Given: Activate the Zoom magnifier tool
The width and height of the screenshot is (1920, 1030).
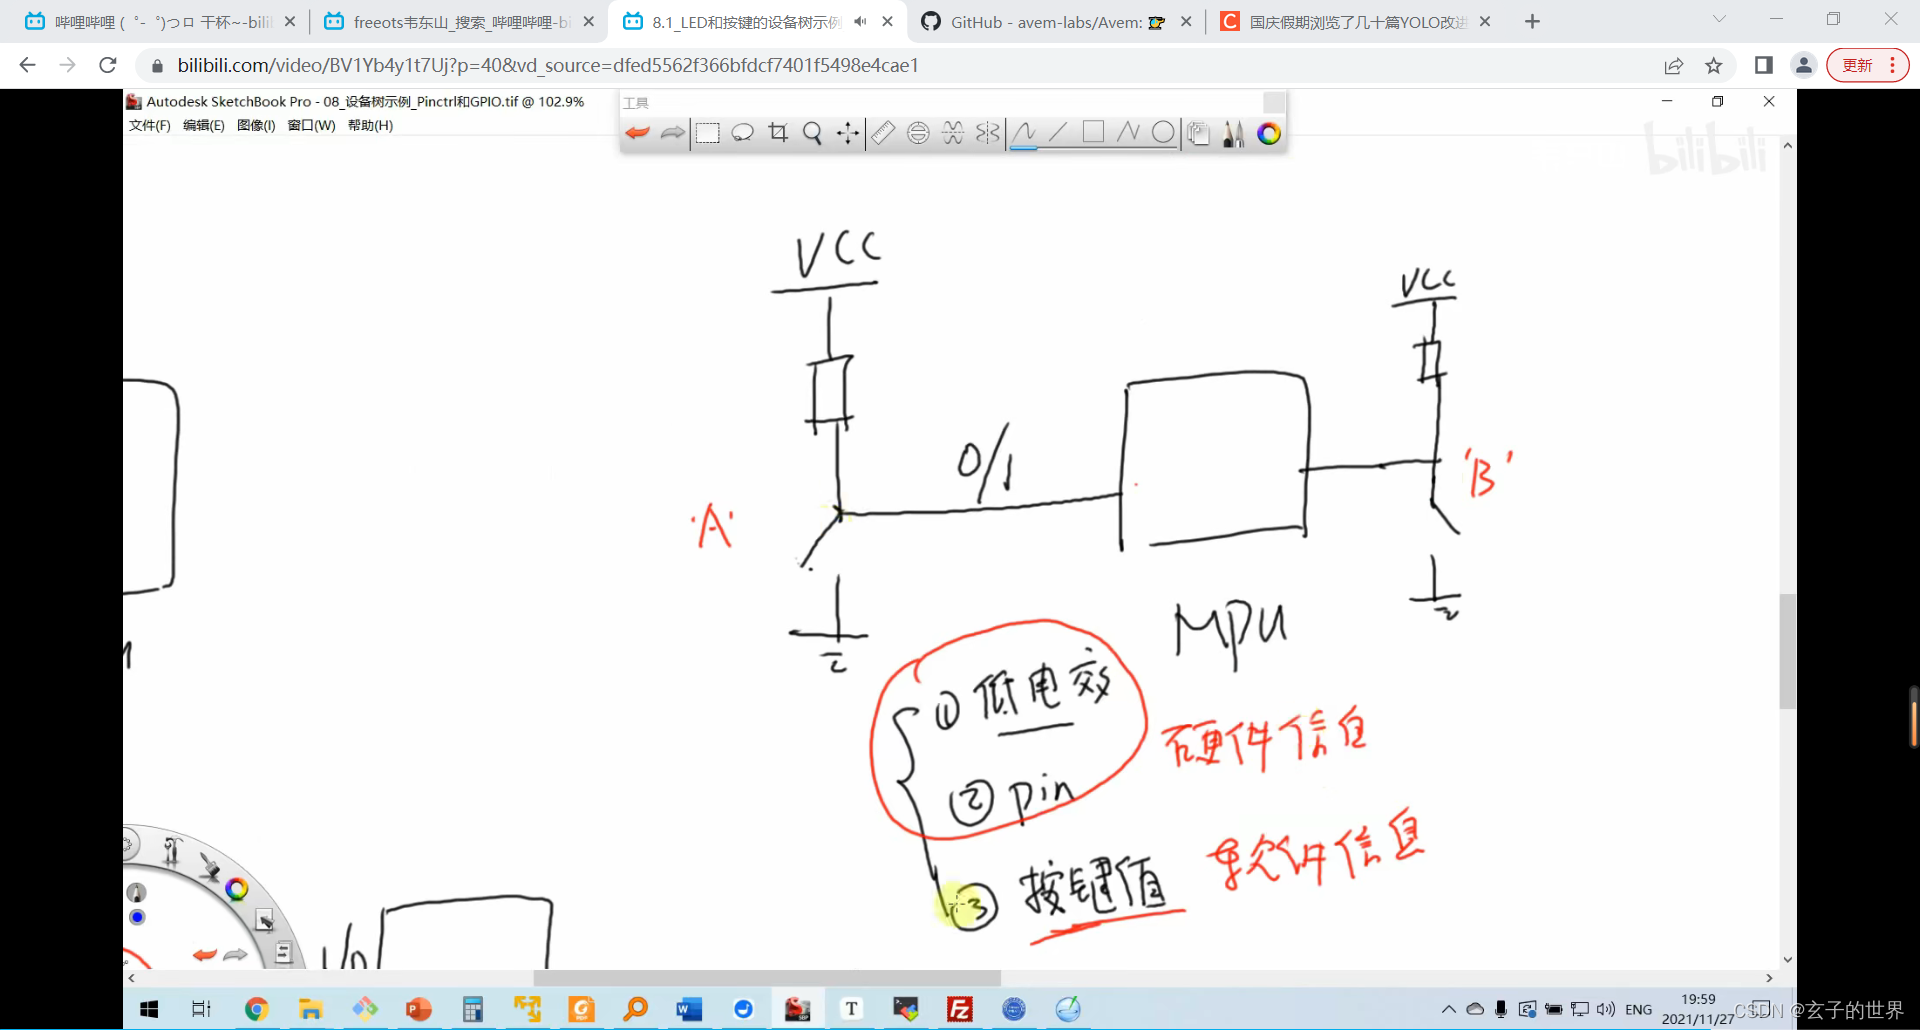Looking at the screenshot, I should (x=813, y=133).
